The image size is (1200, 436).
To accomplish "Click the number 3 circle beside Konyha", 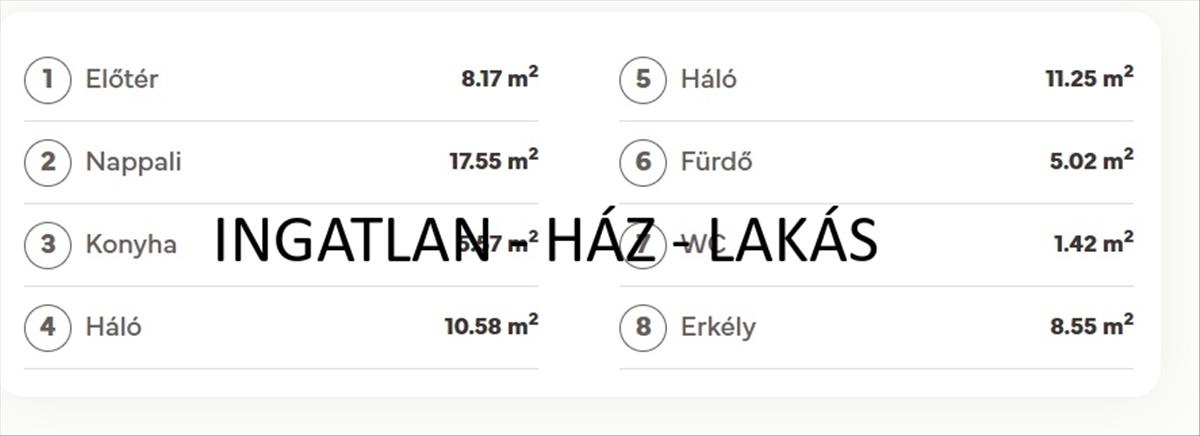I will pyautogui.click(x=48, y=244).
